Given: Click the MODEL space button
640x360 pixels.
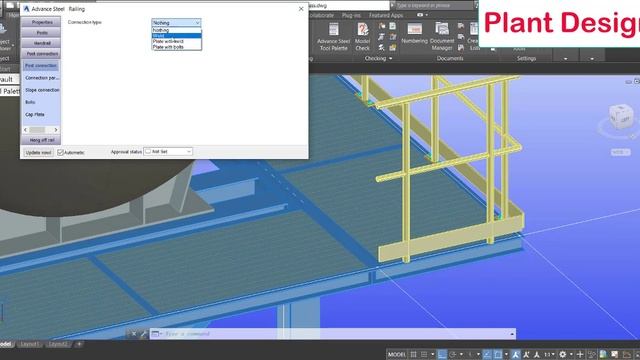Looking at the screenshot, I should click(x=397, y=354).
